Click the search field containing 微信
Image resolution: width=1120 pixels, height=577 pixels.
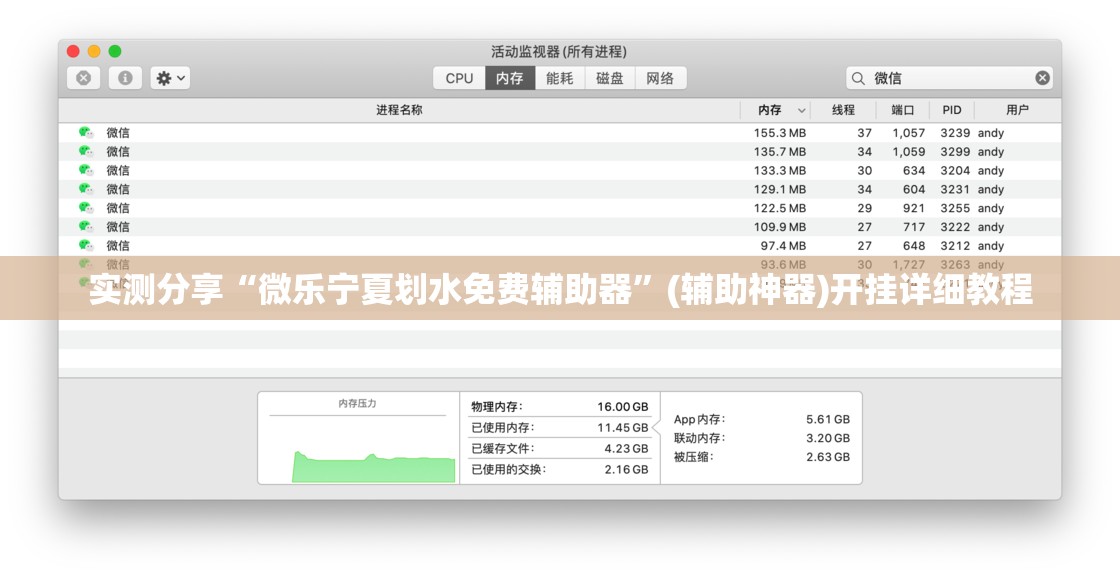click(x=949, y=78)
